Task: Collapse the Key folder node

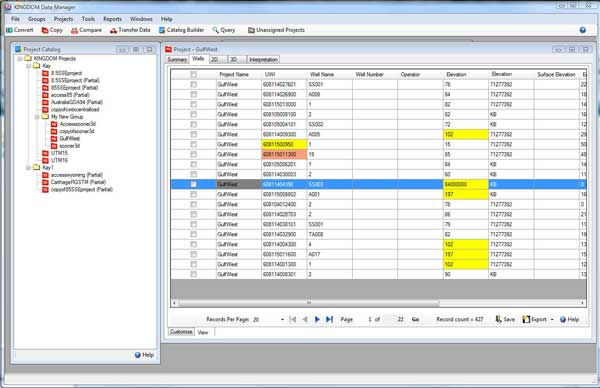Action: [x=28, y=66]
